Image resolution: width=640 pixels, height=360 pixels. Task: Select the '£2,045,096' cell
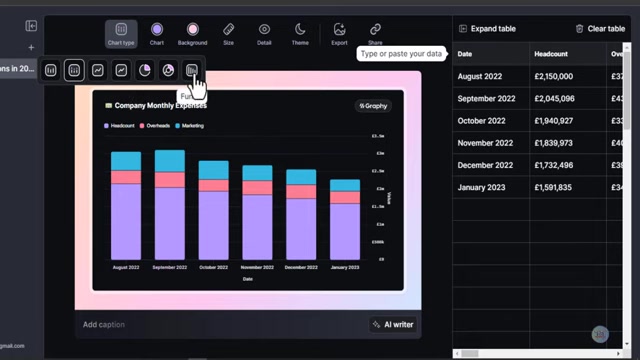pyautogui.click(x=568, y=98)
